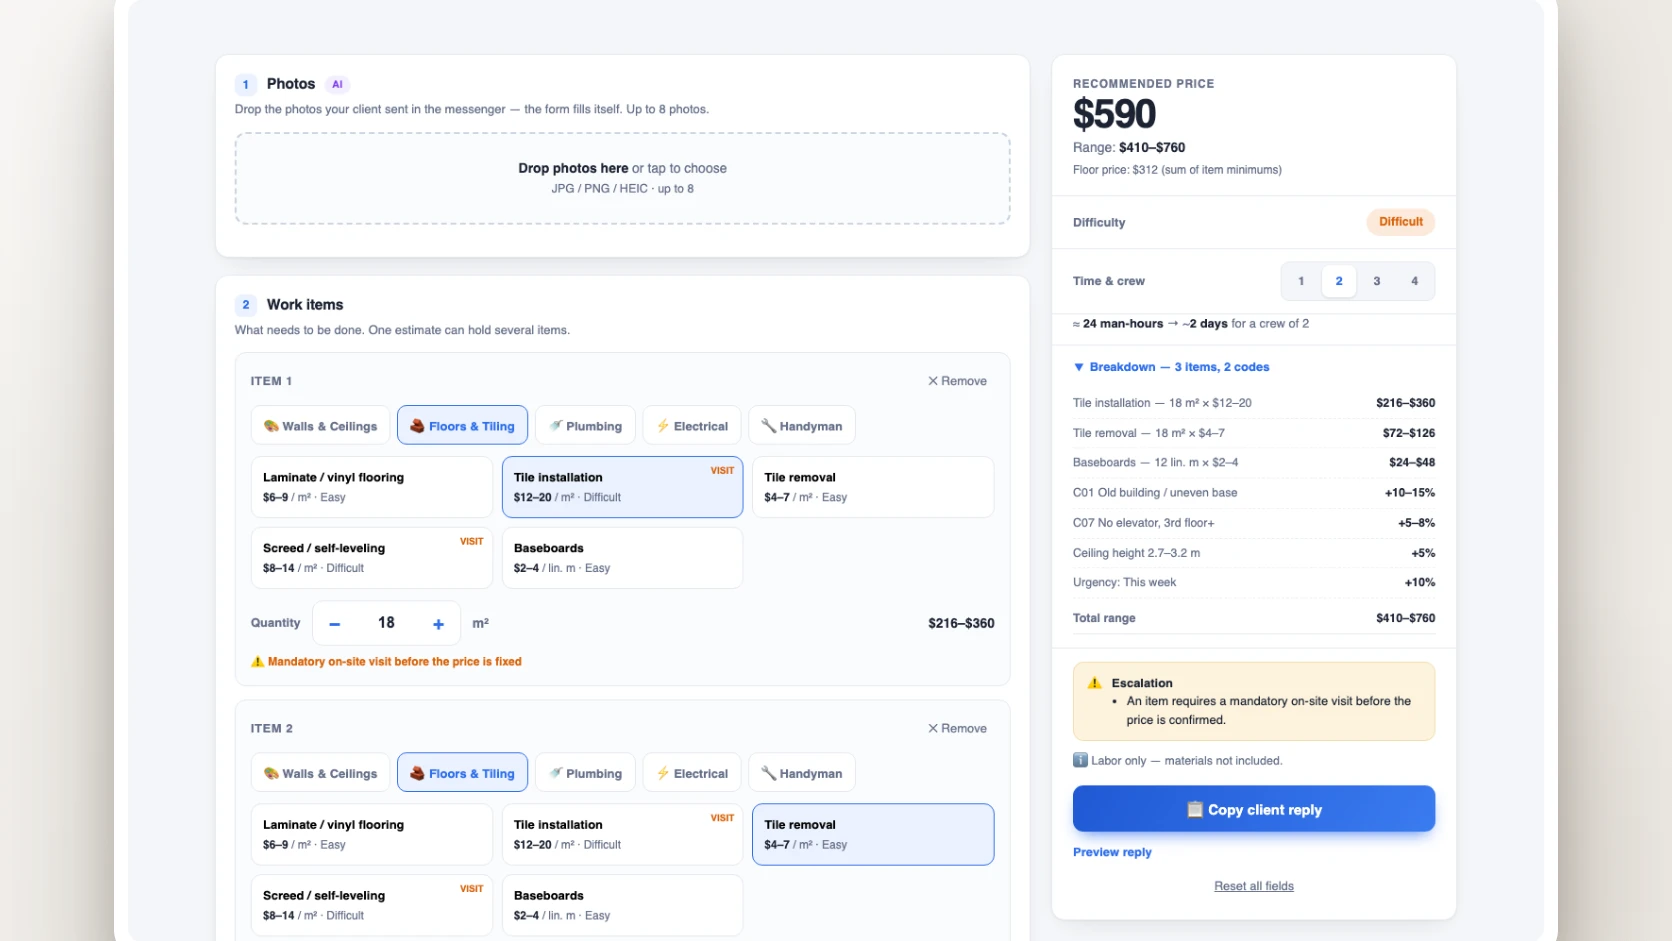
Task: Set crew size to 1
Action: click(1301, 281)
